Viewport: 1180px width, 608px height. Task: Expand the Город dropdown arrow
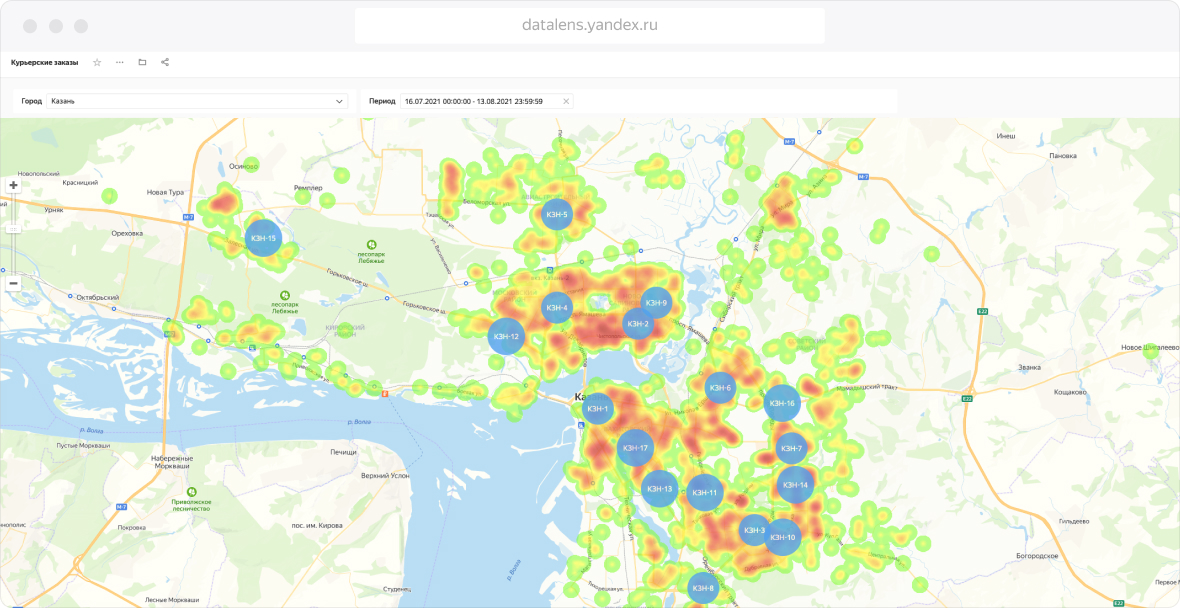coord(339,101)
